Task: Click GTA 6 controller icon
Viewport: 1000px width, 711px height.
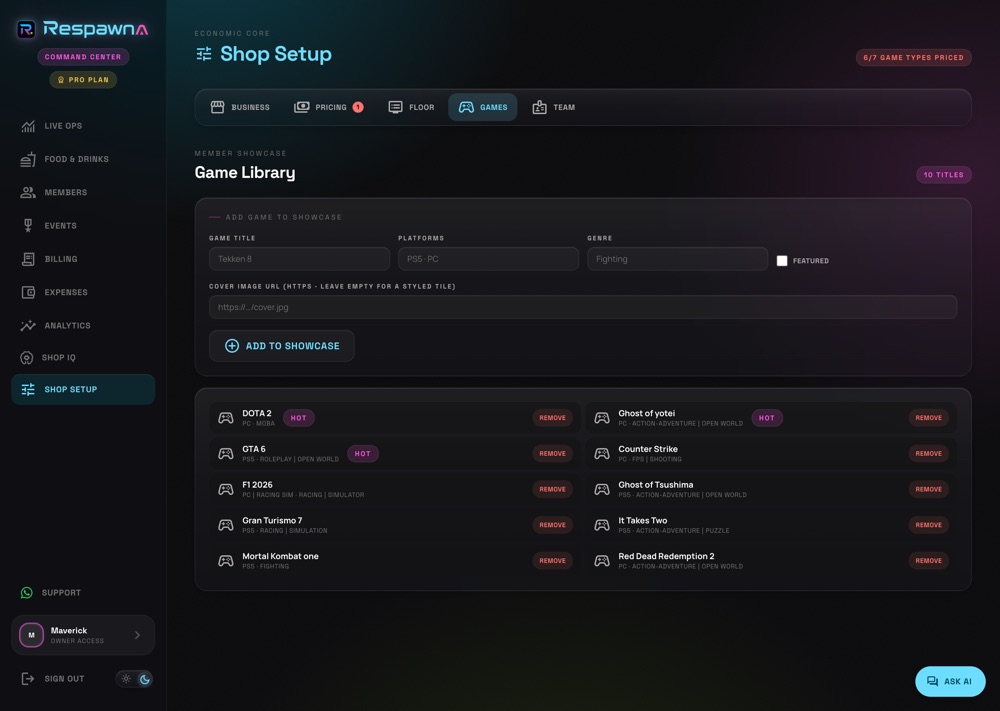Action: 226,454
